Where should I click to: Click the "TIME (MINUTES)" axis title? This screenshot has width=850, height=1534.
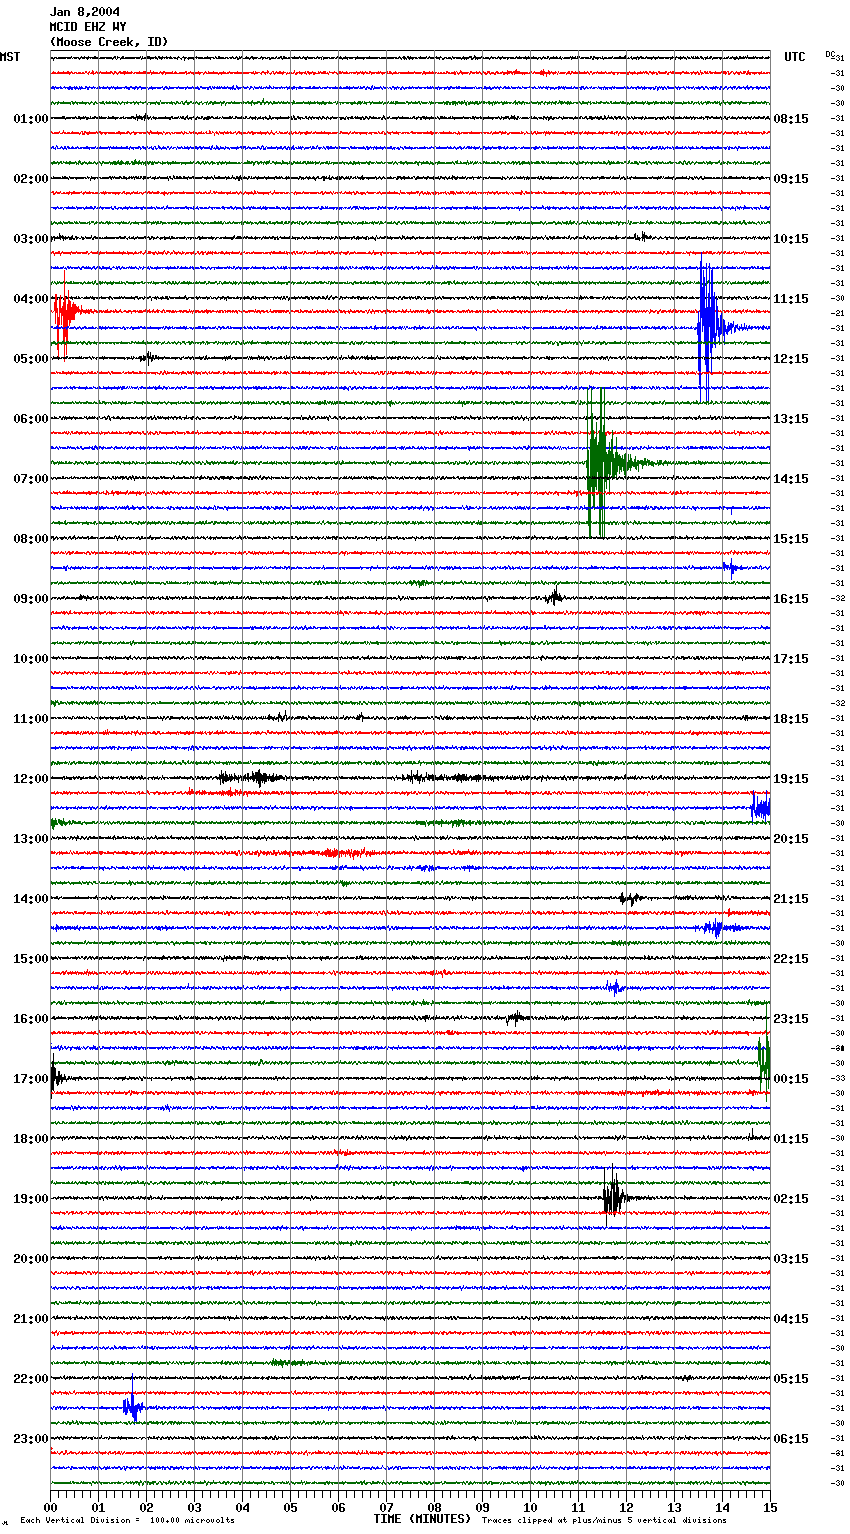(422, 1519)
